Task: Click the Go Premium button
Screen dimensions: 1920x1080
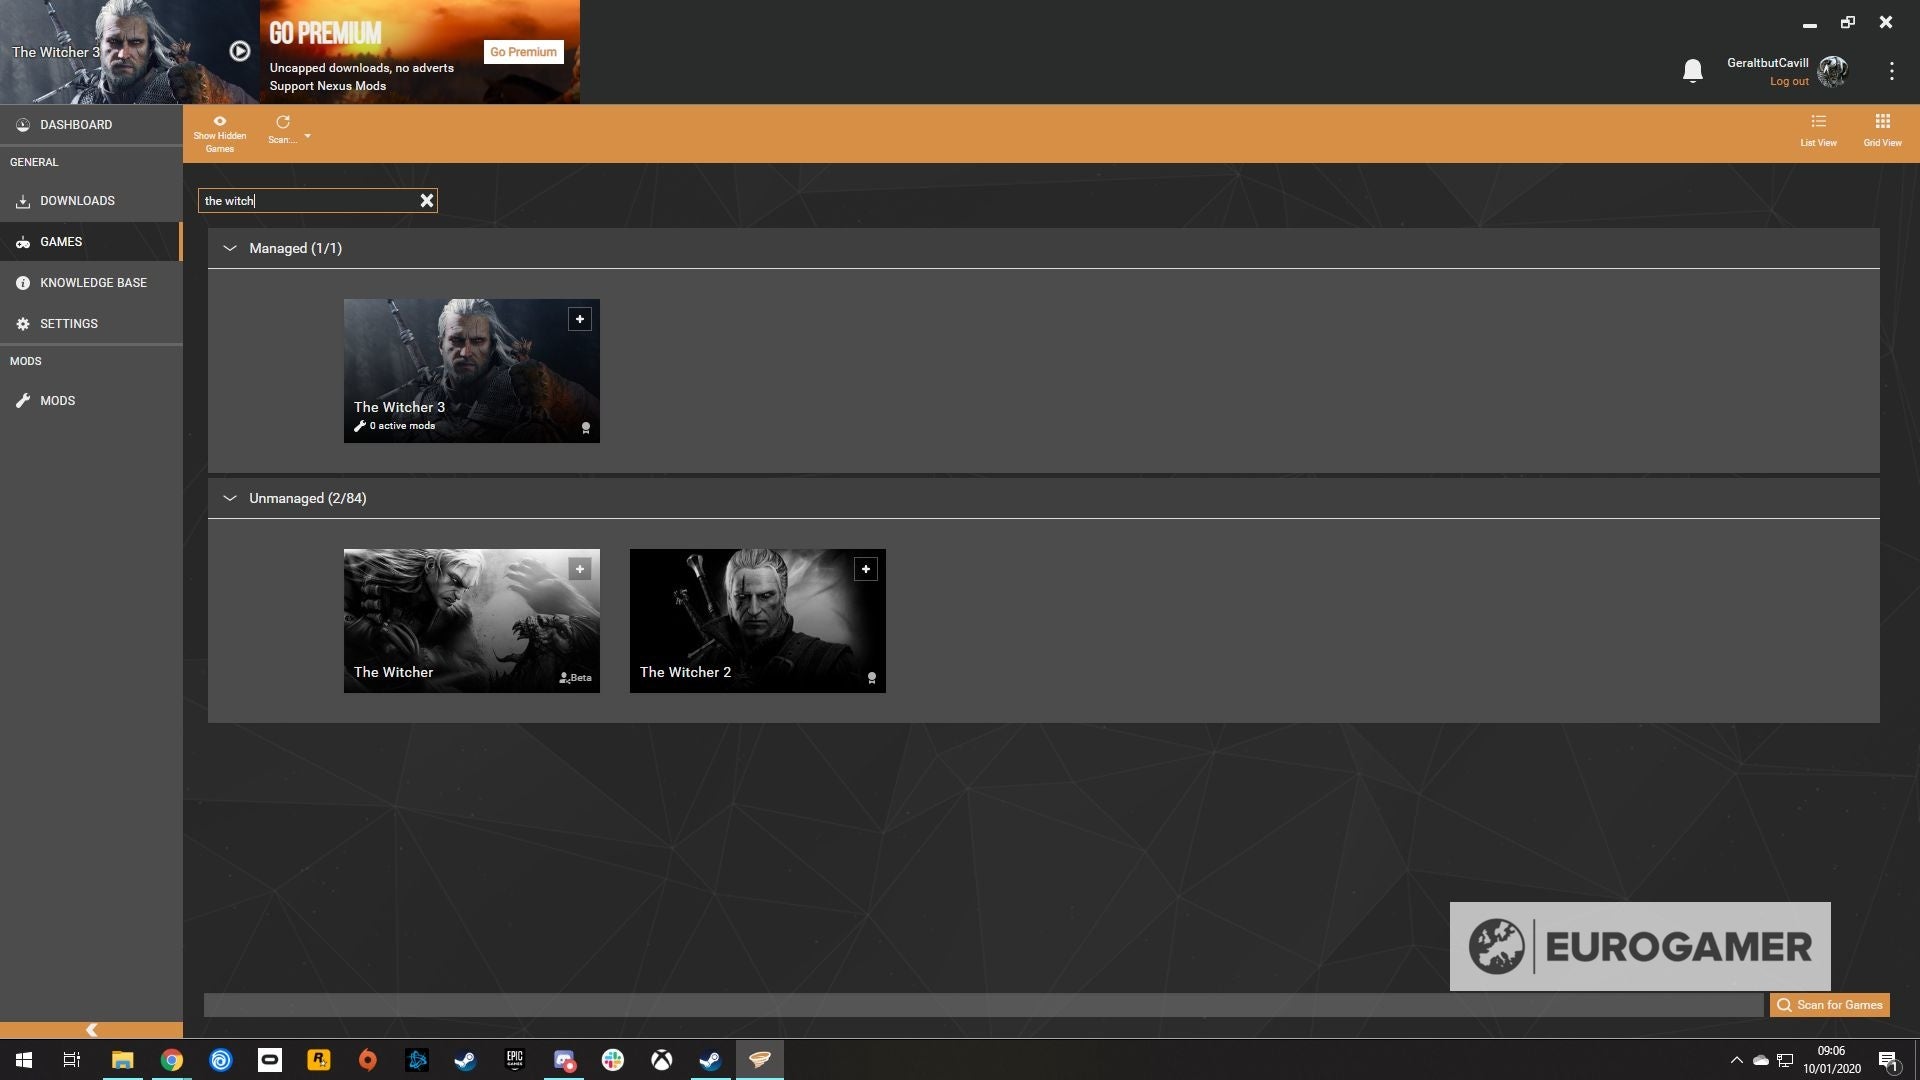Action: point(523,52)
